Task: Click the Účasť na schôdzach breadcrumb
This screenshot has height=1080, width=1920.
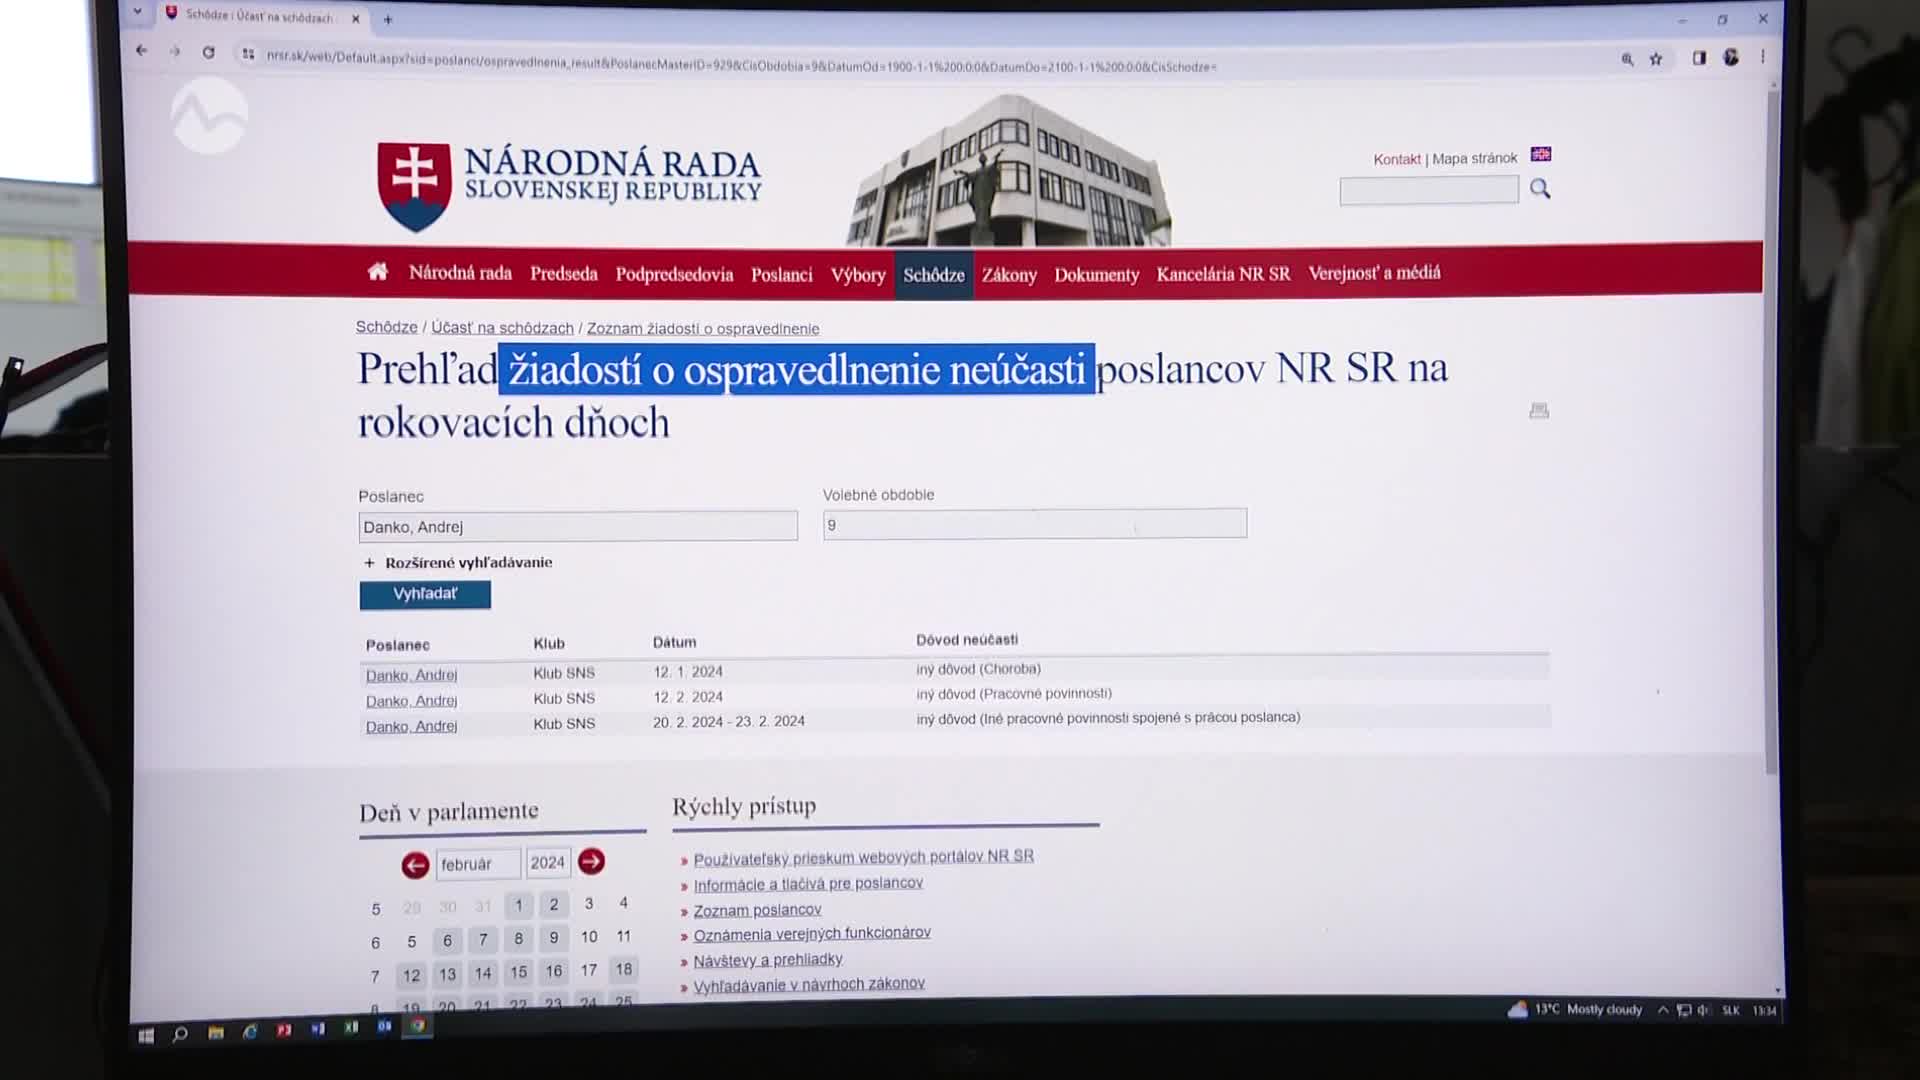Action: (502, 328)
